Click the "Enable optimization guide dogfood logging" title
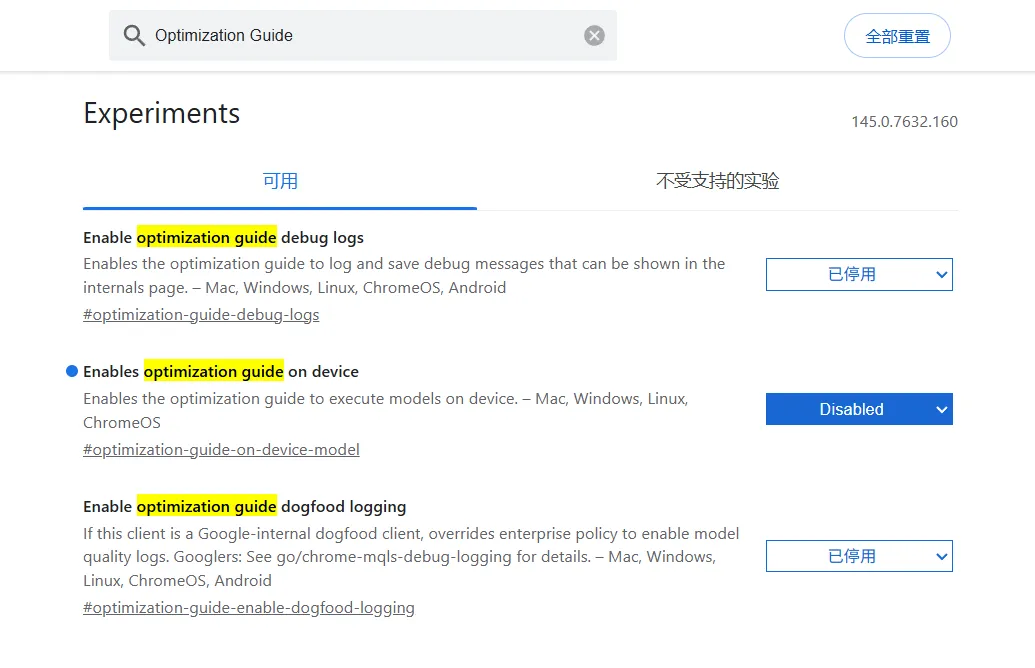 tap(244, 506)
